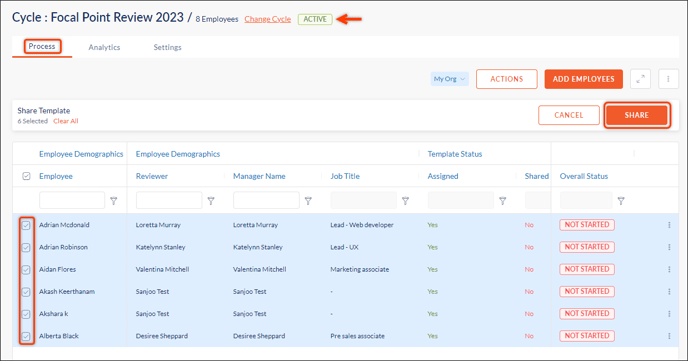Viewport: 688px width, 361px height.
Task: Toggle the select-all checkbox in header
Action: pos(26,176)
